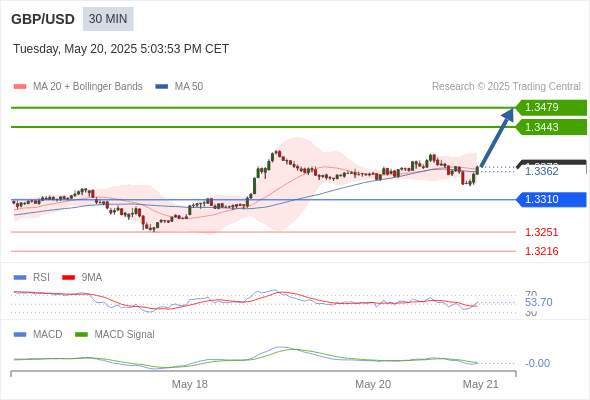Viewport: 590px width, 400px height.
Task: Toggle the RSI legend entry
Action: click(x=32, y=277)
